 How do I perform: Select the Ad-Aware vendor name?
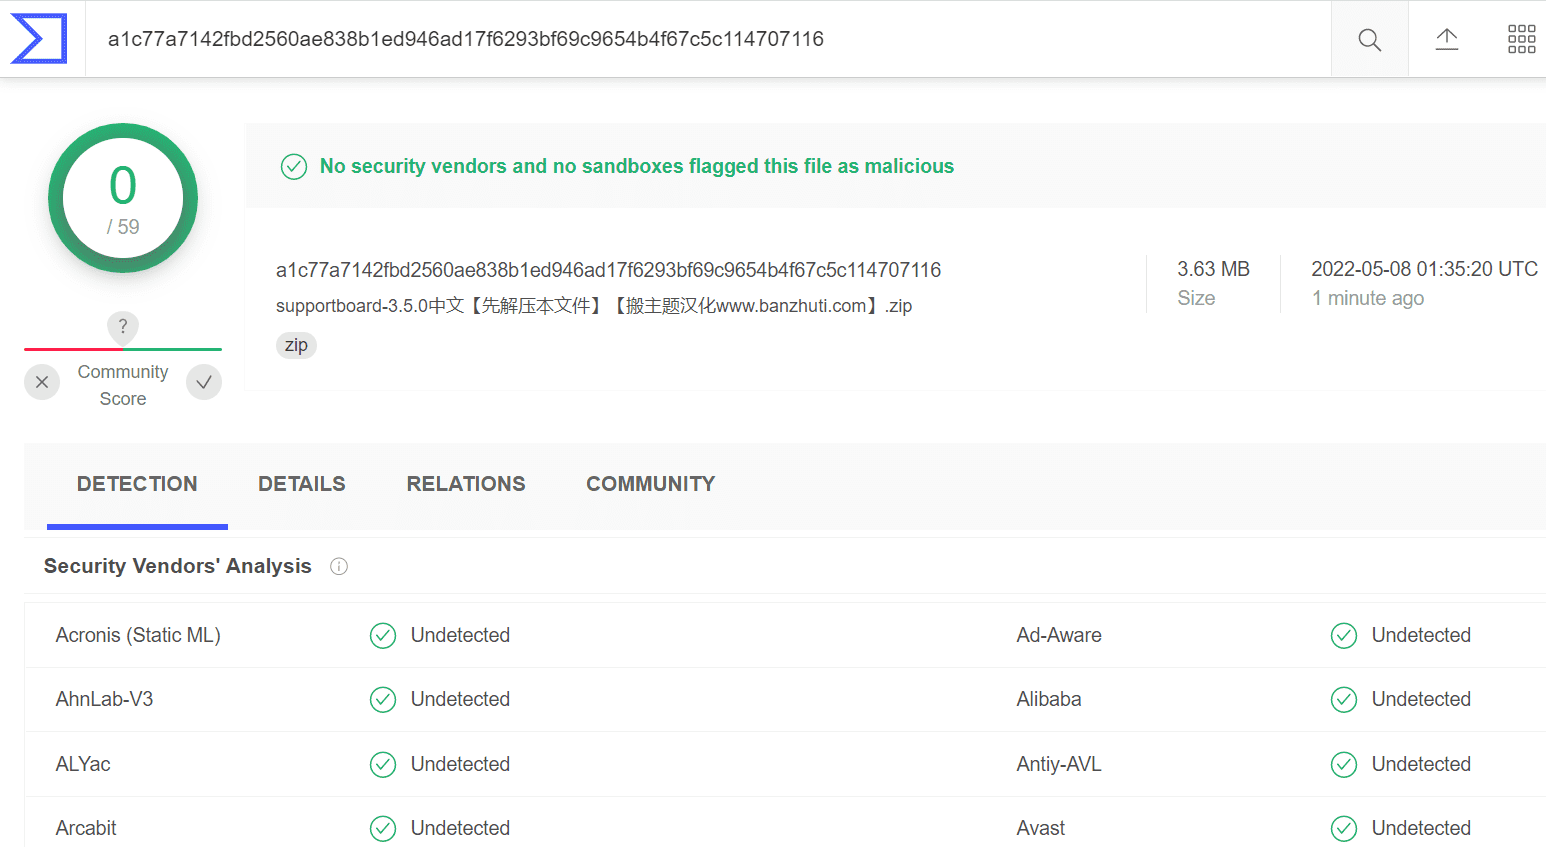click(x=1059, y=635)
